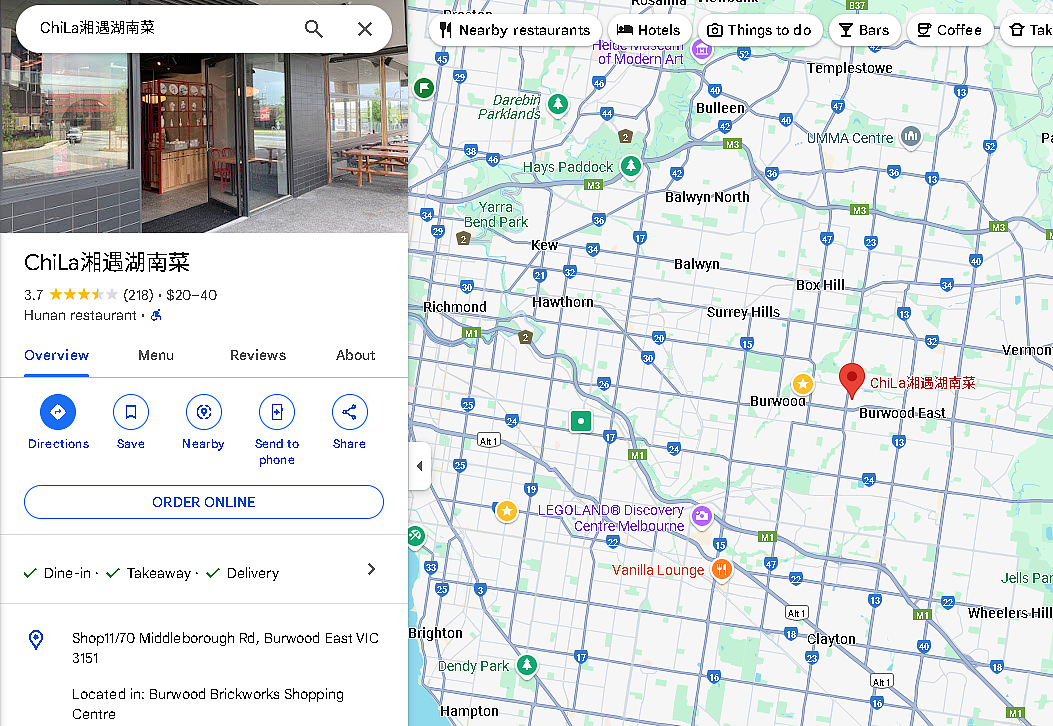Select the Hotels filter chip
The width and height of the screenshot is (1053, 726).
[x=649, y=30]
